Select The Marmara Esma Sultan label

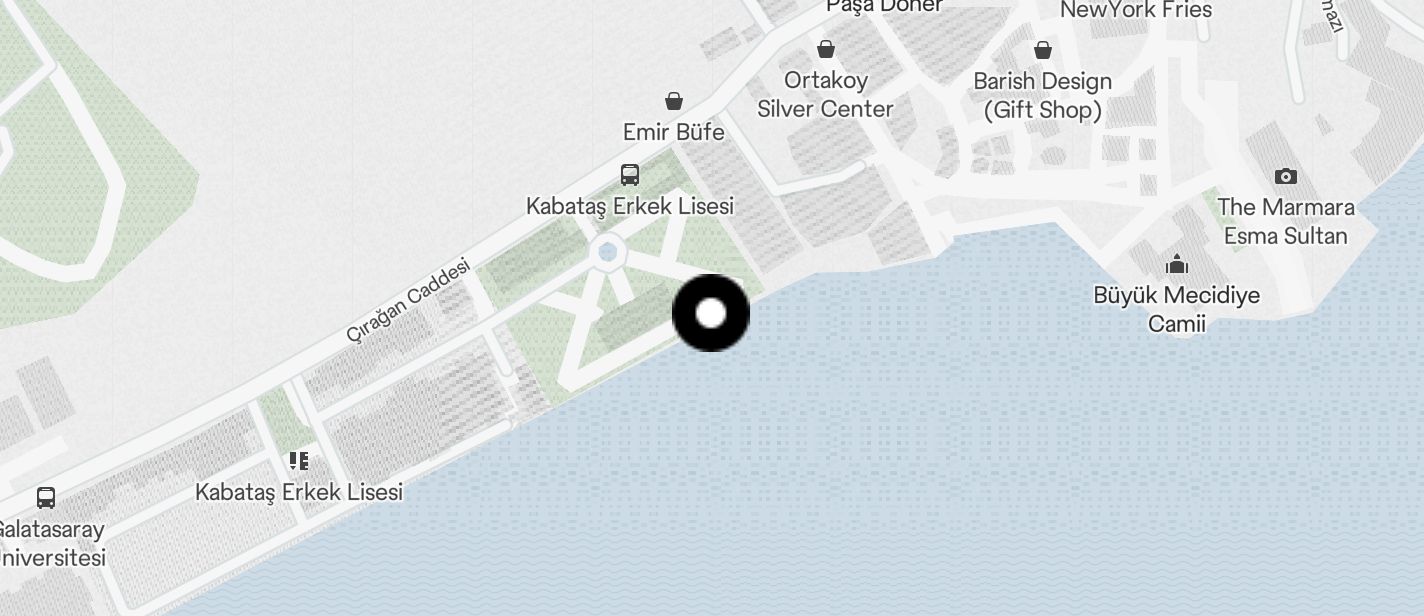pyautogui.click(x=1286, y=222)
